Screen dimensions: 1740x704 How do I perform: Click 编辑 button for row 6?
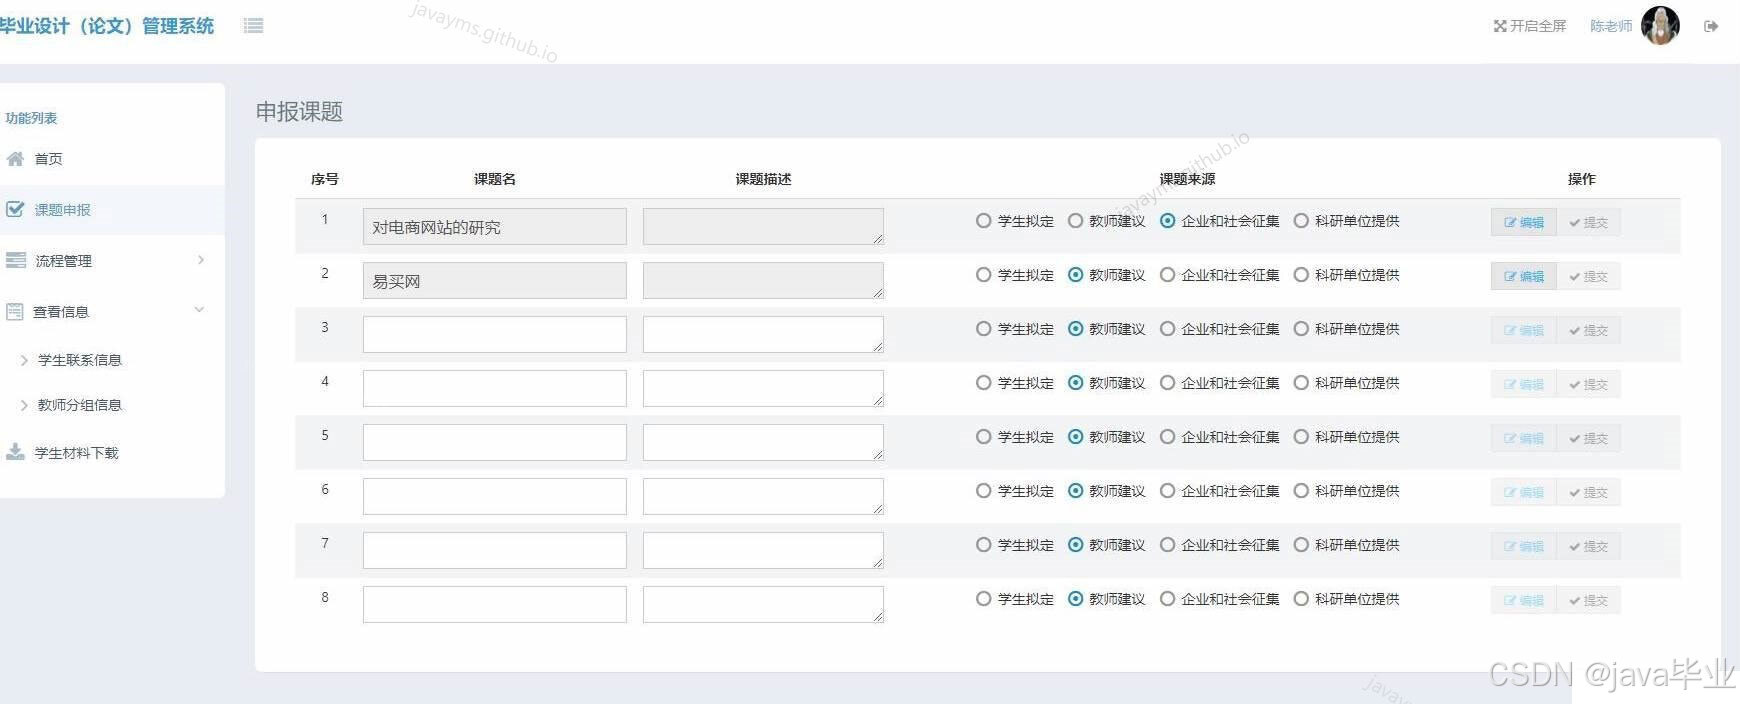click(x=1523, y=493)
